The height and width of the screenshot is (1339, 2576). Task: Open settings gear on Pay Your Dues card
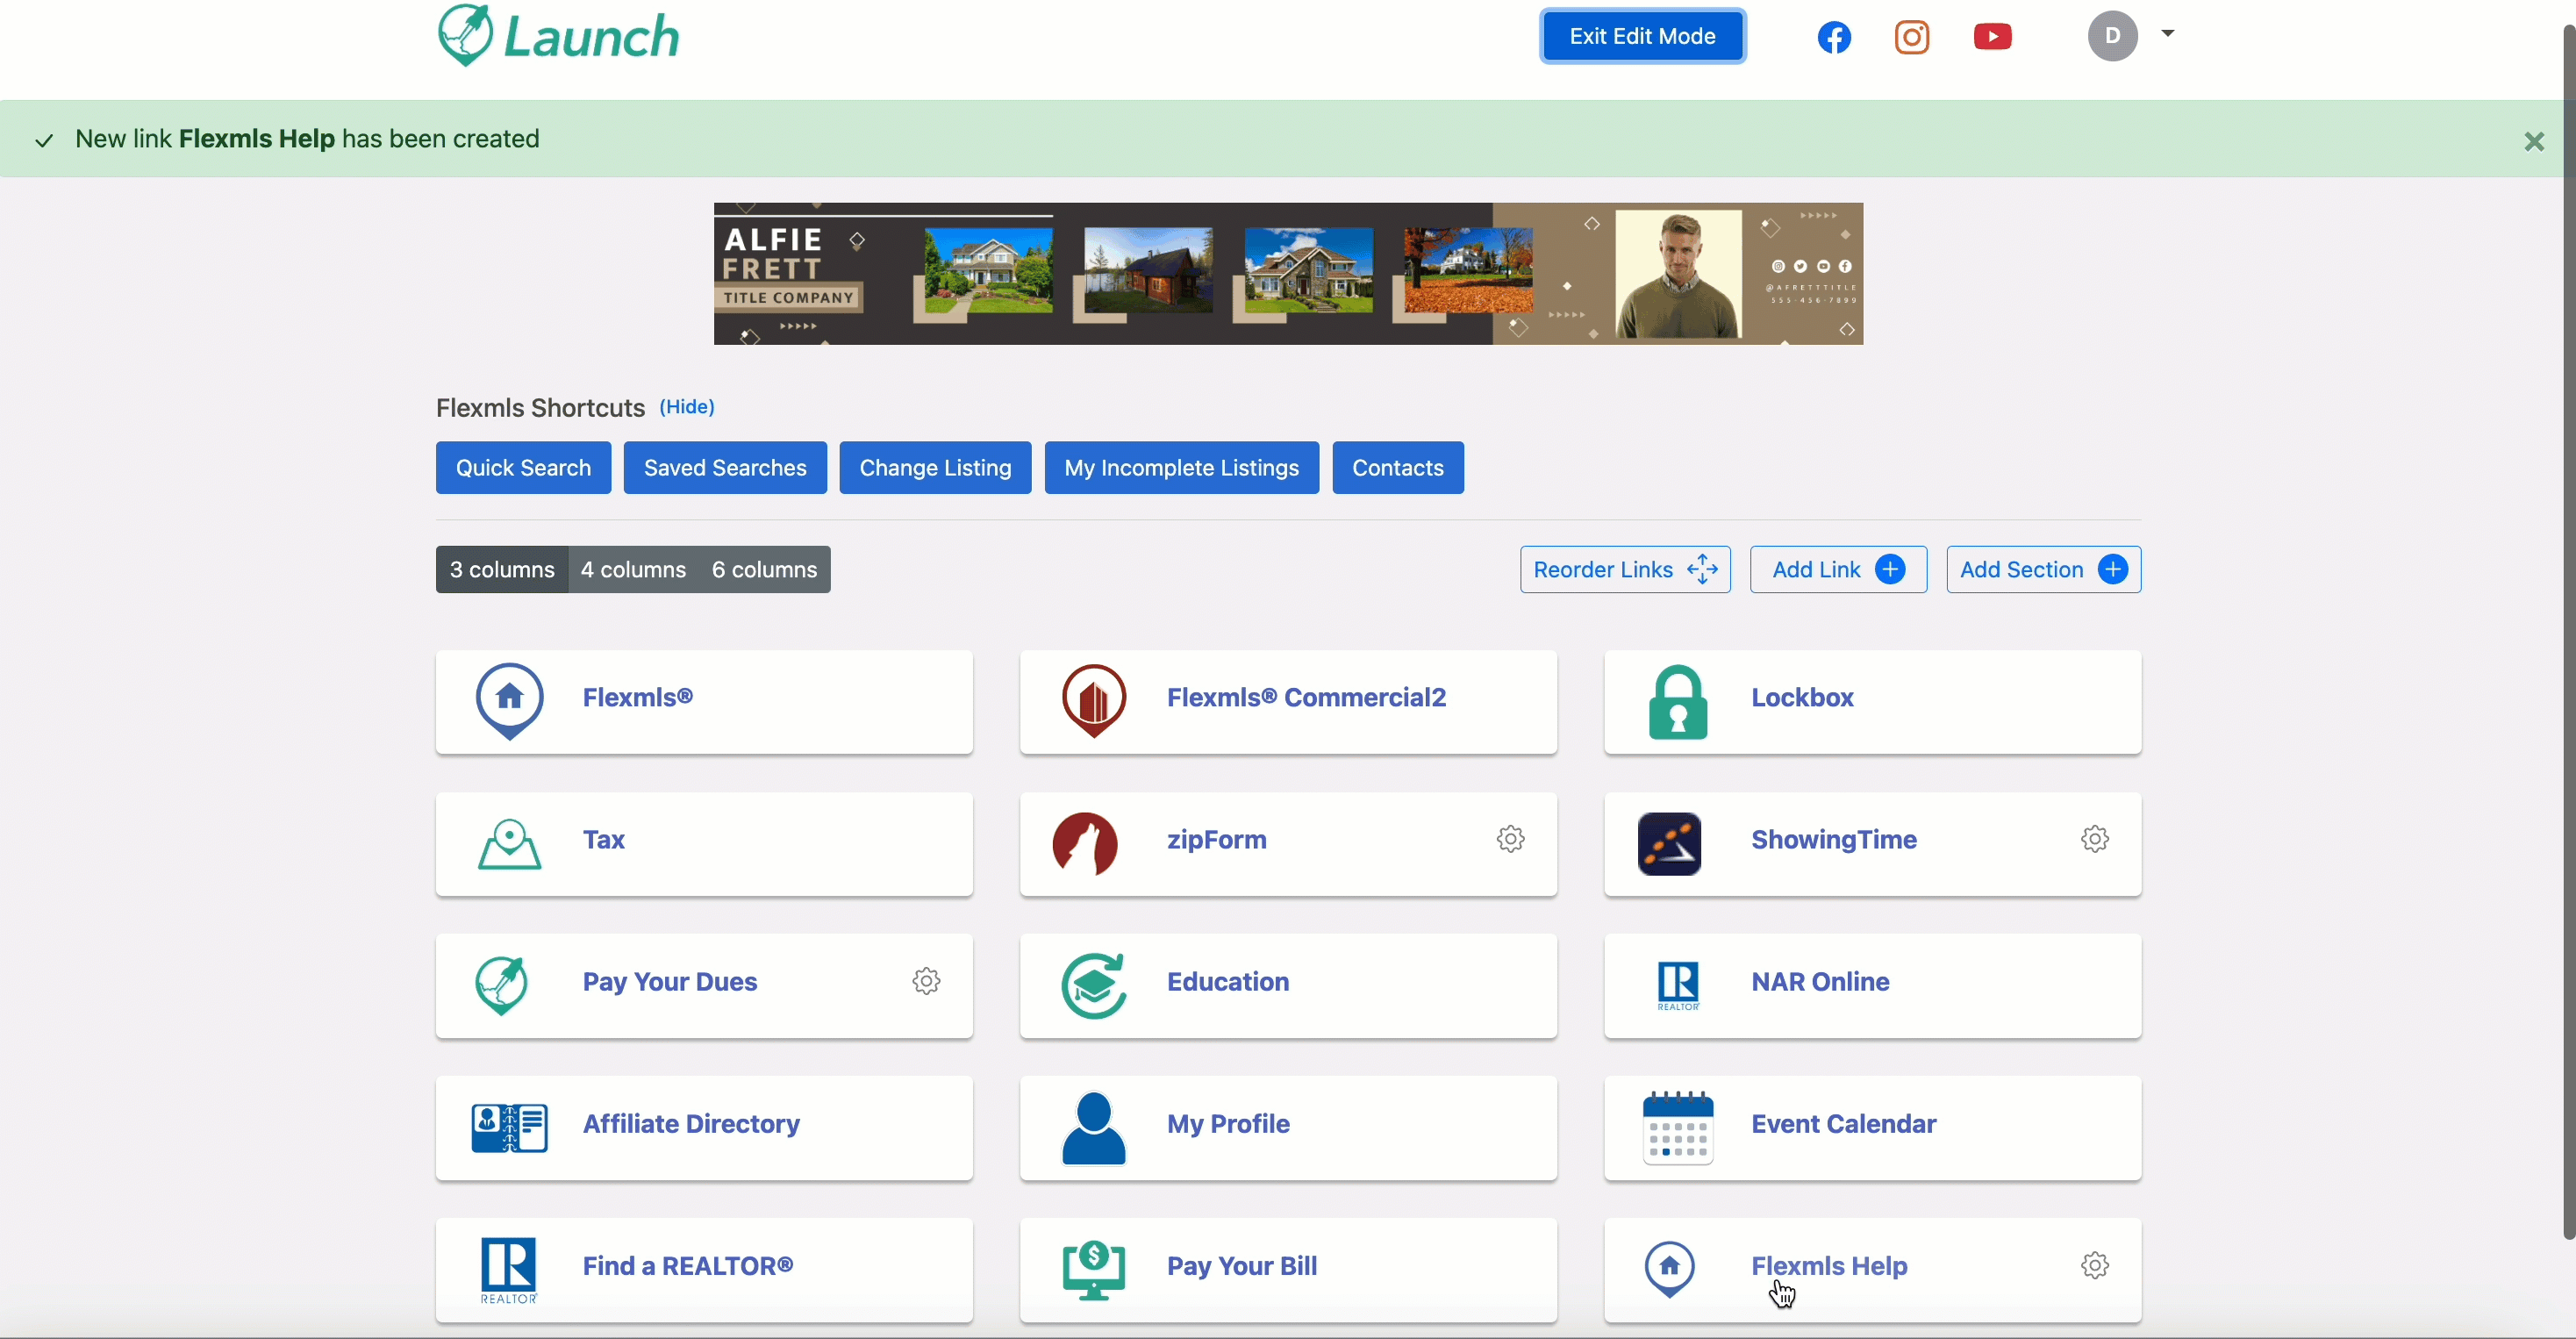point(926,980)
